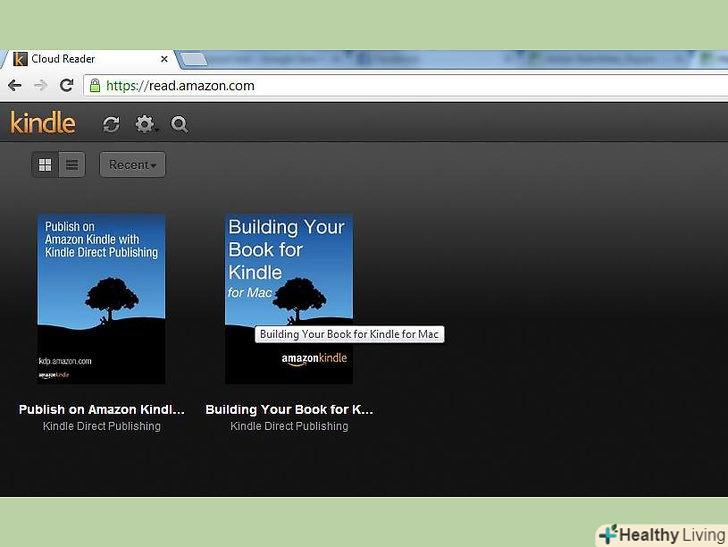This screenshot has width=728, height=547.
Task: Sync library with the refresh arrows icon
Action: (111, 124)
